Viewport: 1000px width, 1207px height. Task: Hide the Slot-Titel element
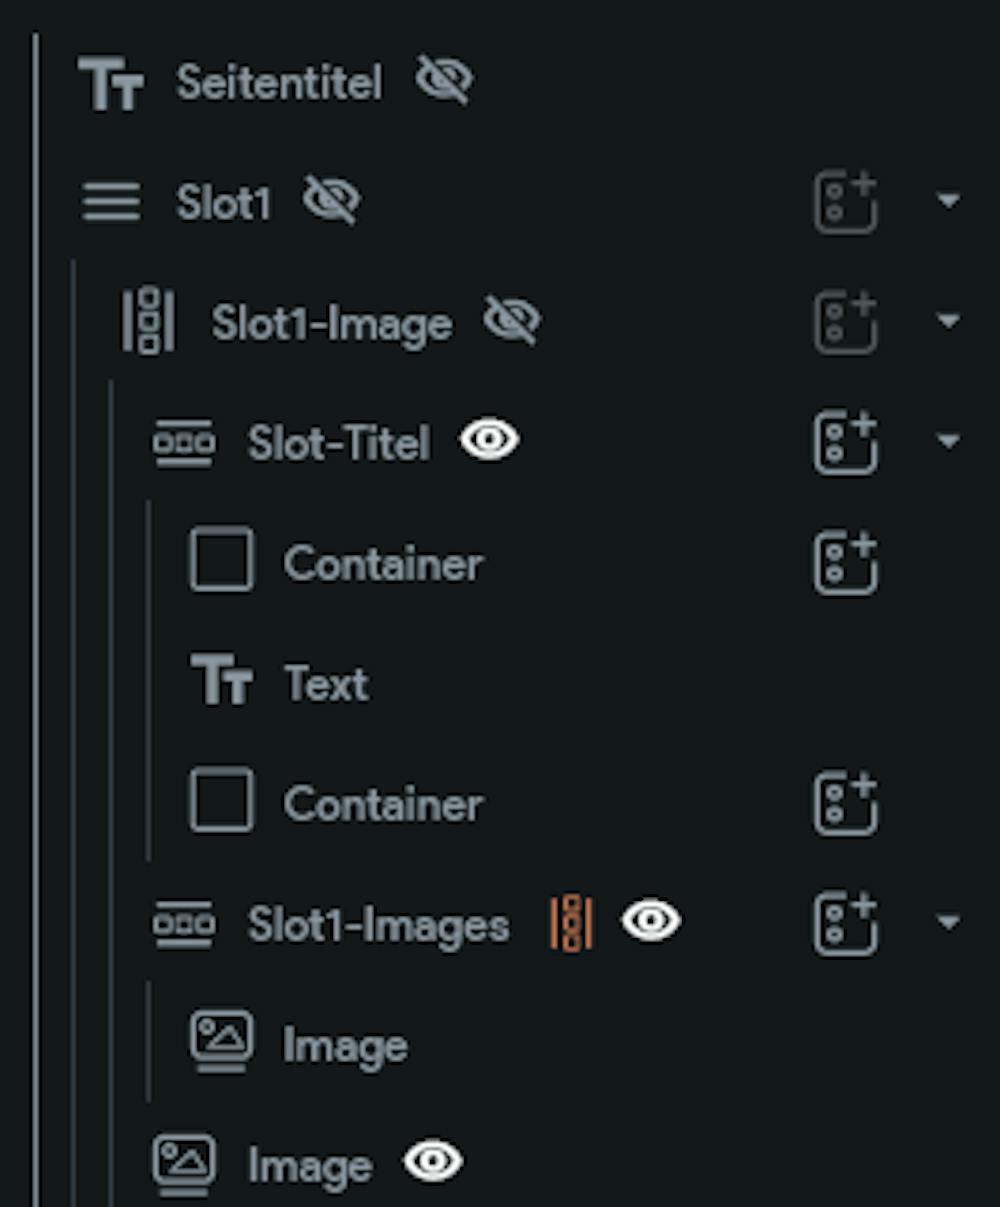tap(489, 440)
